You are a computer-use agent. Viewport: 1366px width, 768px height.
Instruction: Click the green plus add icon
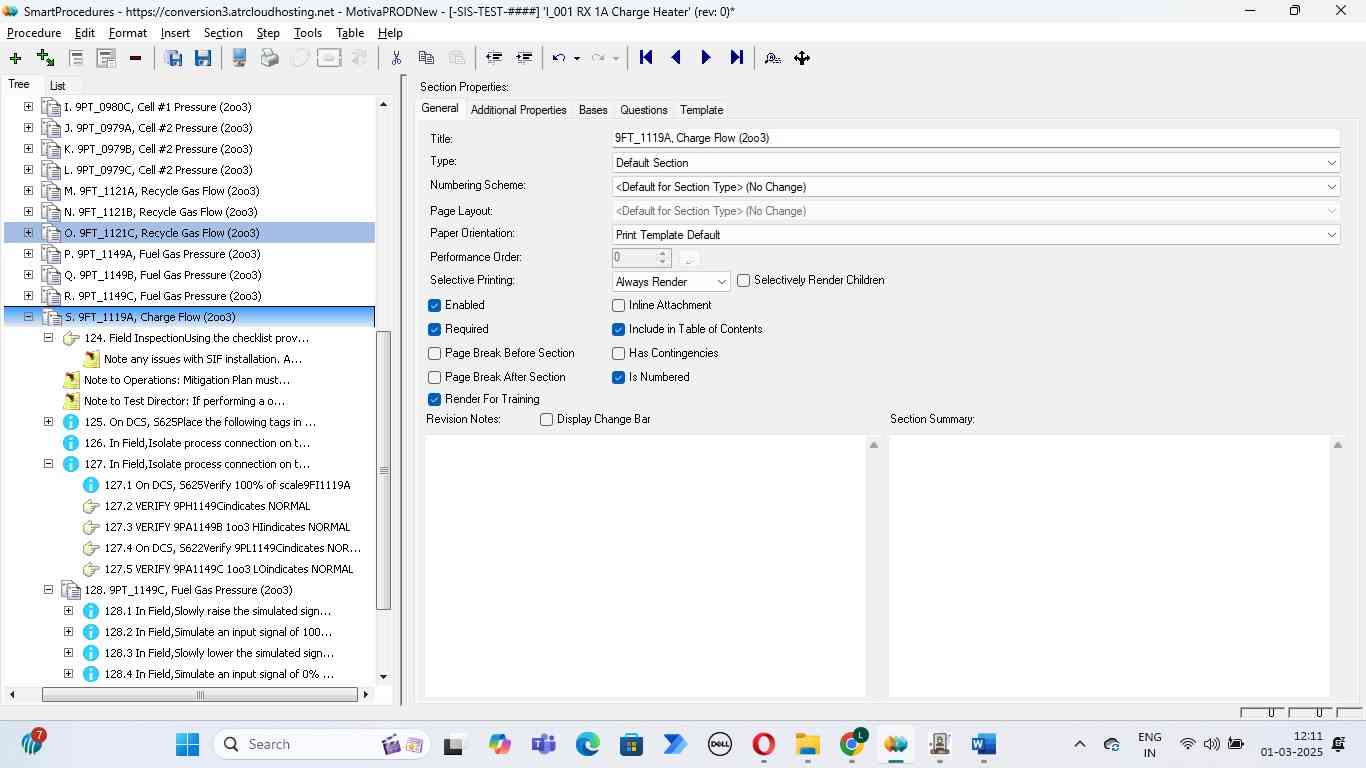click(15, 58)
